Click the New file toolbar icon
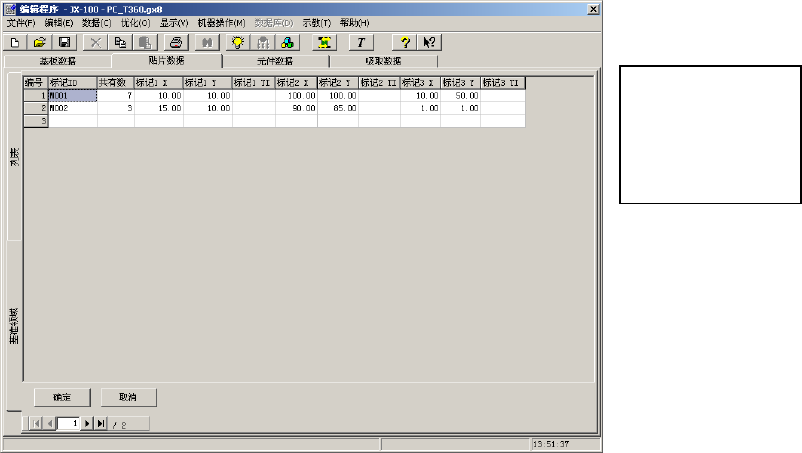Viewport: 802px width, 453px height. [15, 43]
